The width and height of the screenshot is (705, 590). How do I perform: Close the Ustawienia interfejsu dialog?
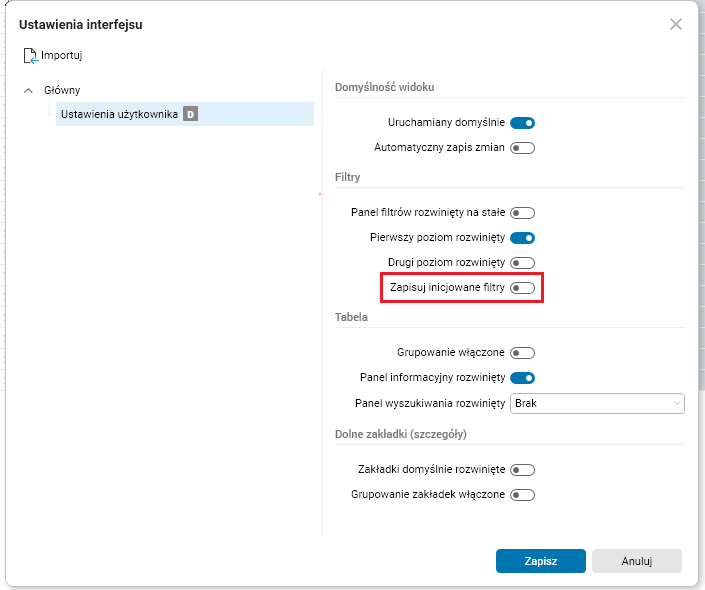click(x=676, y=24)
